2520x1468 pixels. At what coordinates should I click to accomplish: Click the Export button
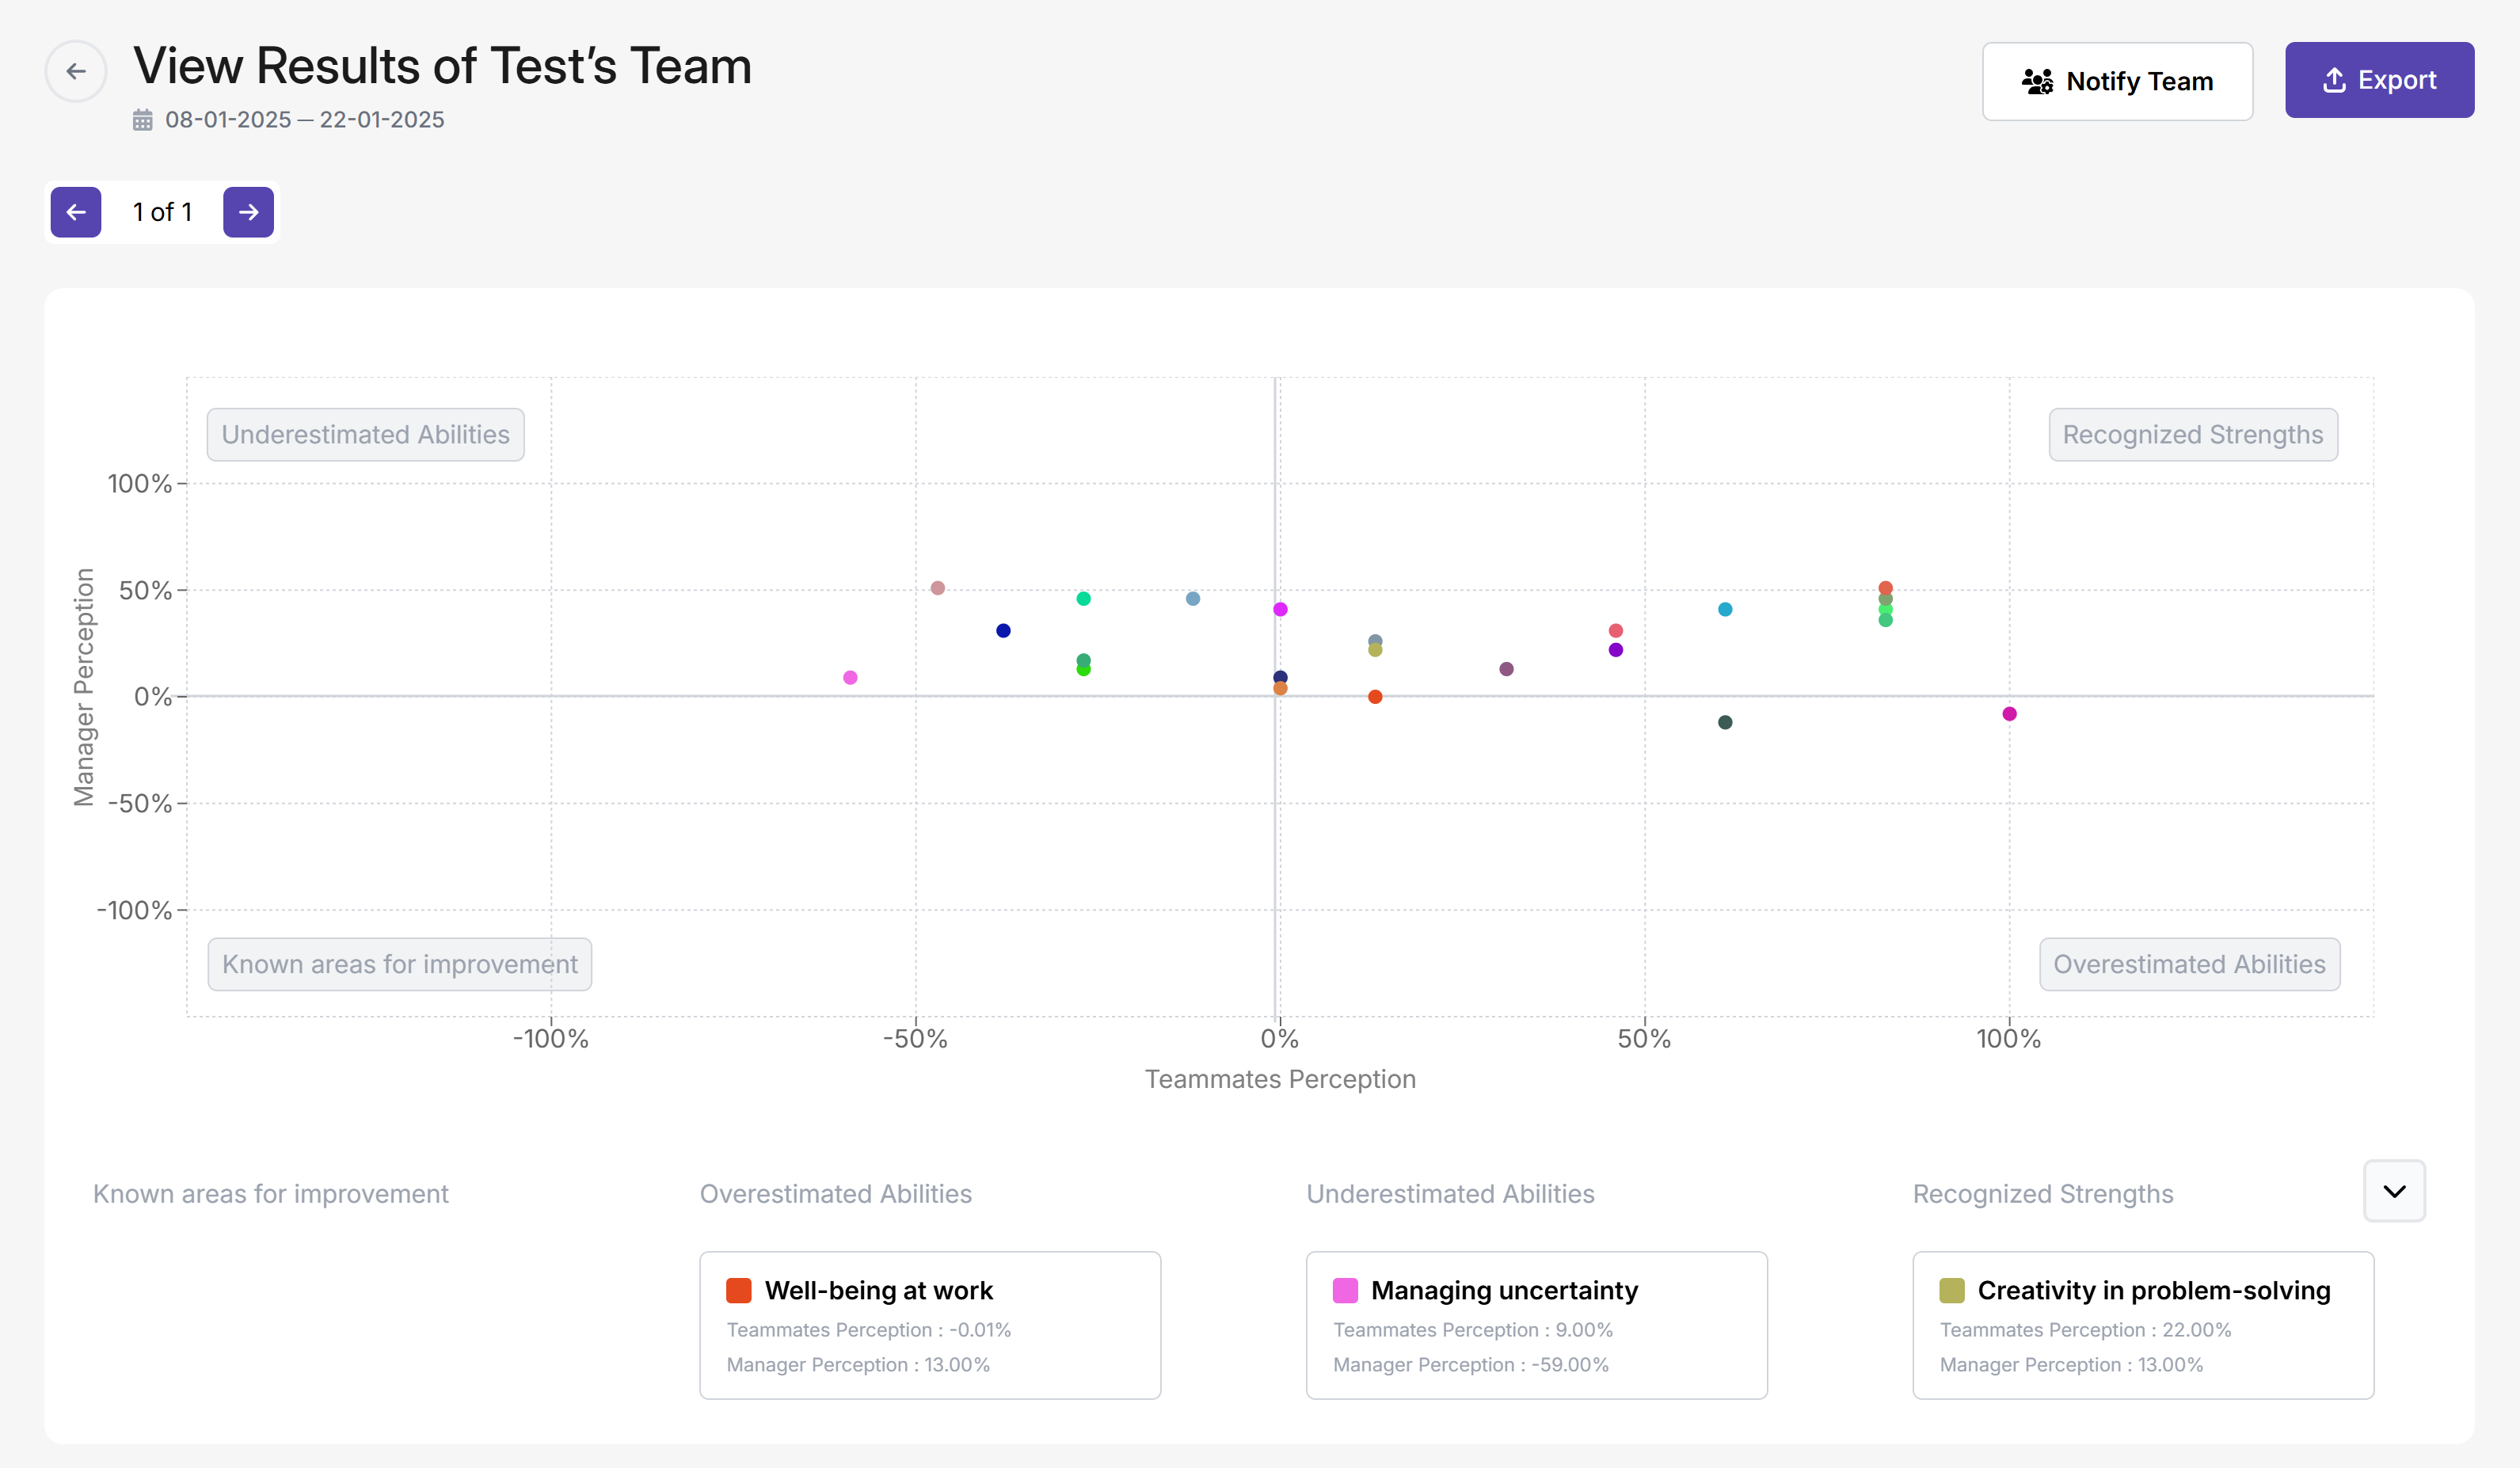[2379, 80]
